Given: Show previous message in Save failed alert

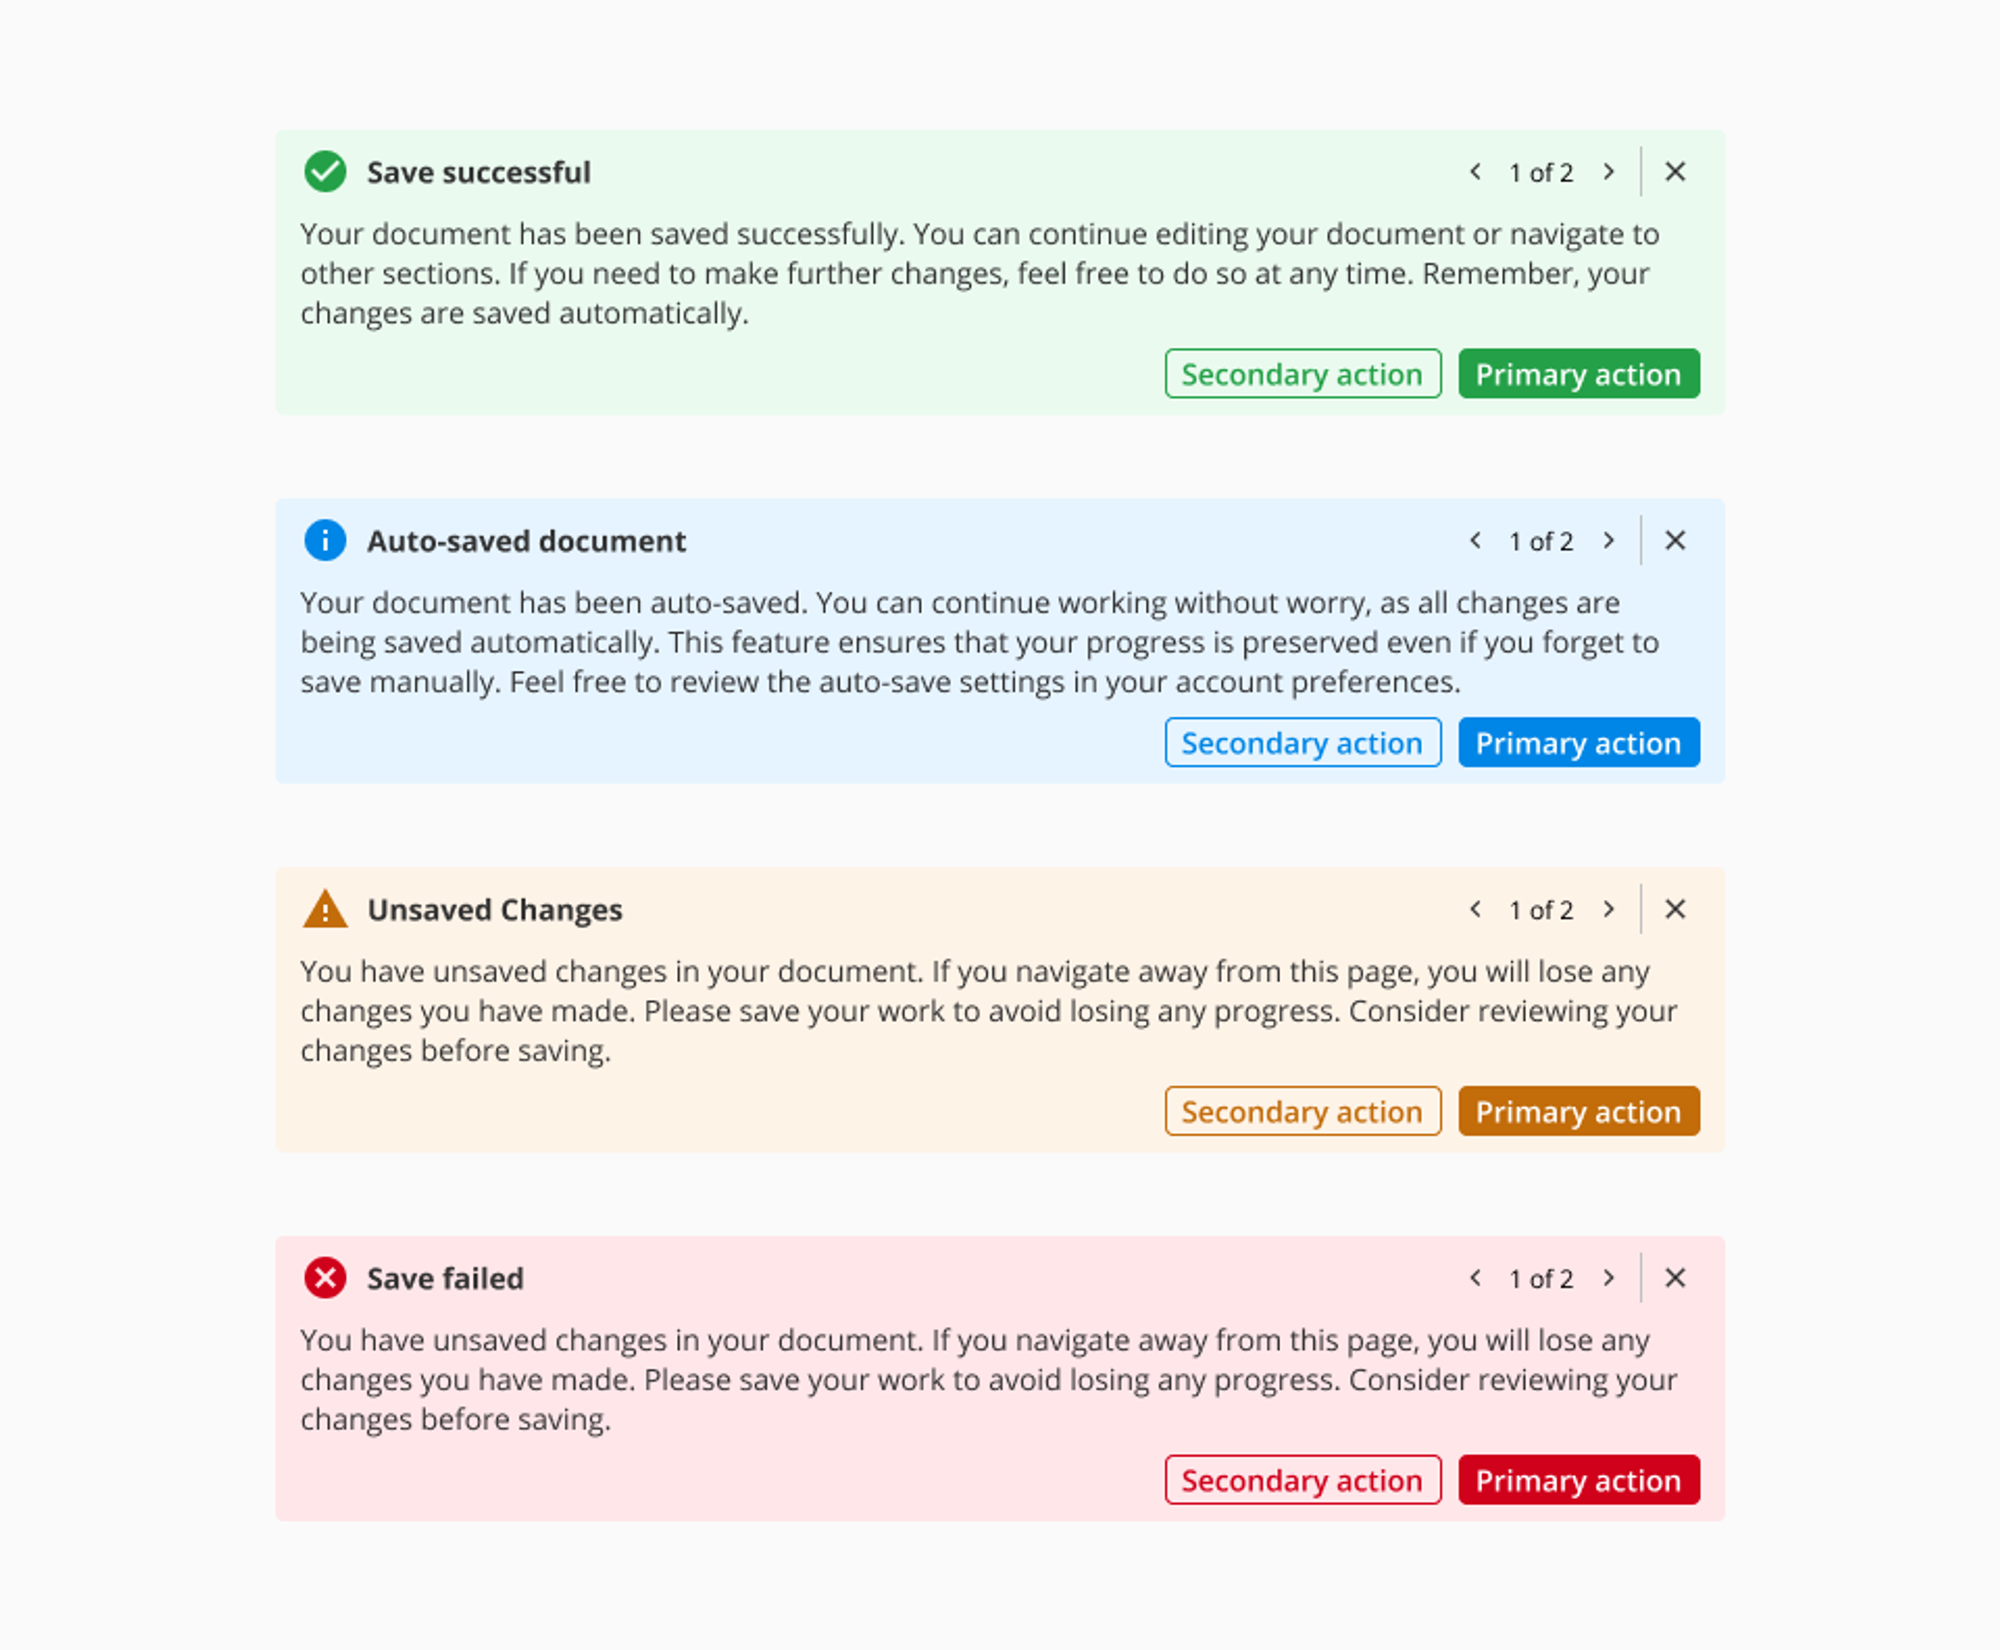Looking at the screenshot, I should click(x=1475, y=1278).
